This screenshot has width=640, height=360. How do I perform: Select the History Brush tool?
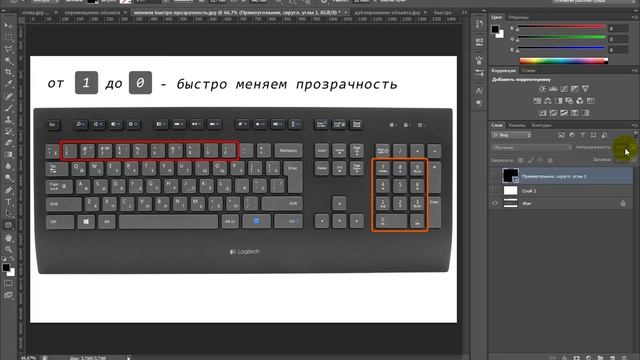(8, 131)
